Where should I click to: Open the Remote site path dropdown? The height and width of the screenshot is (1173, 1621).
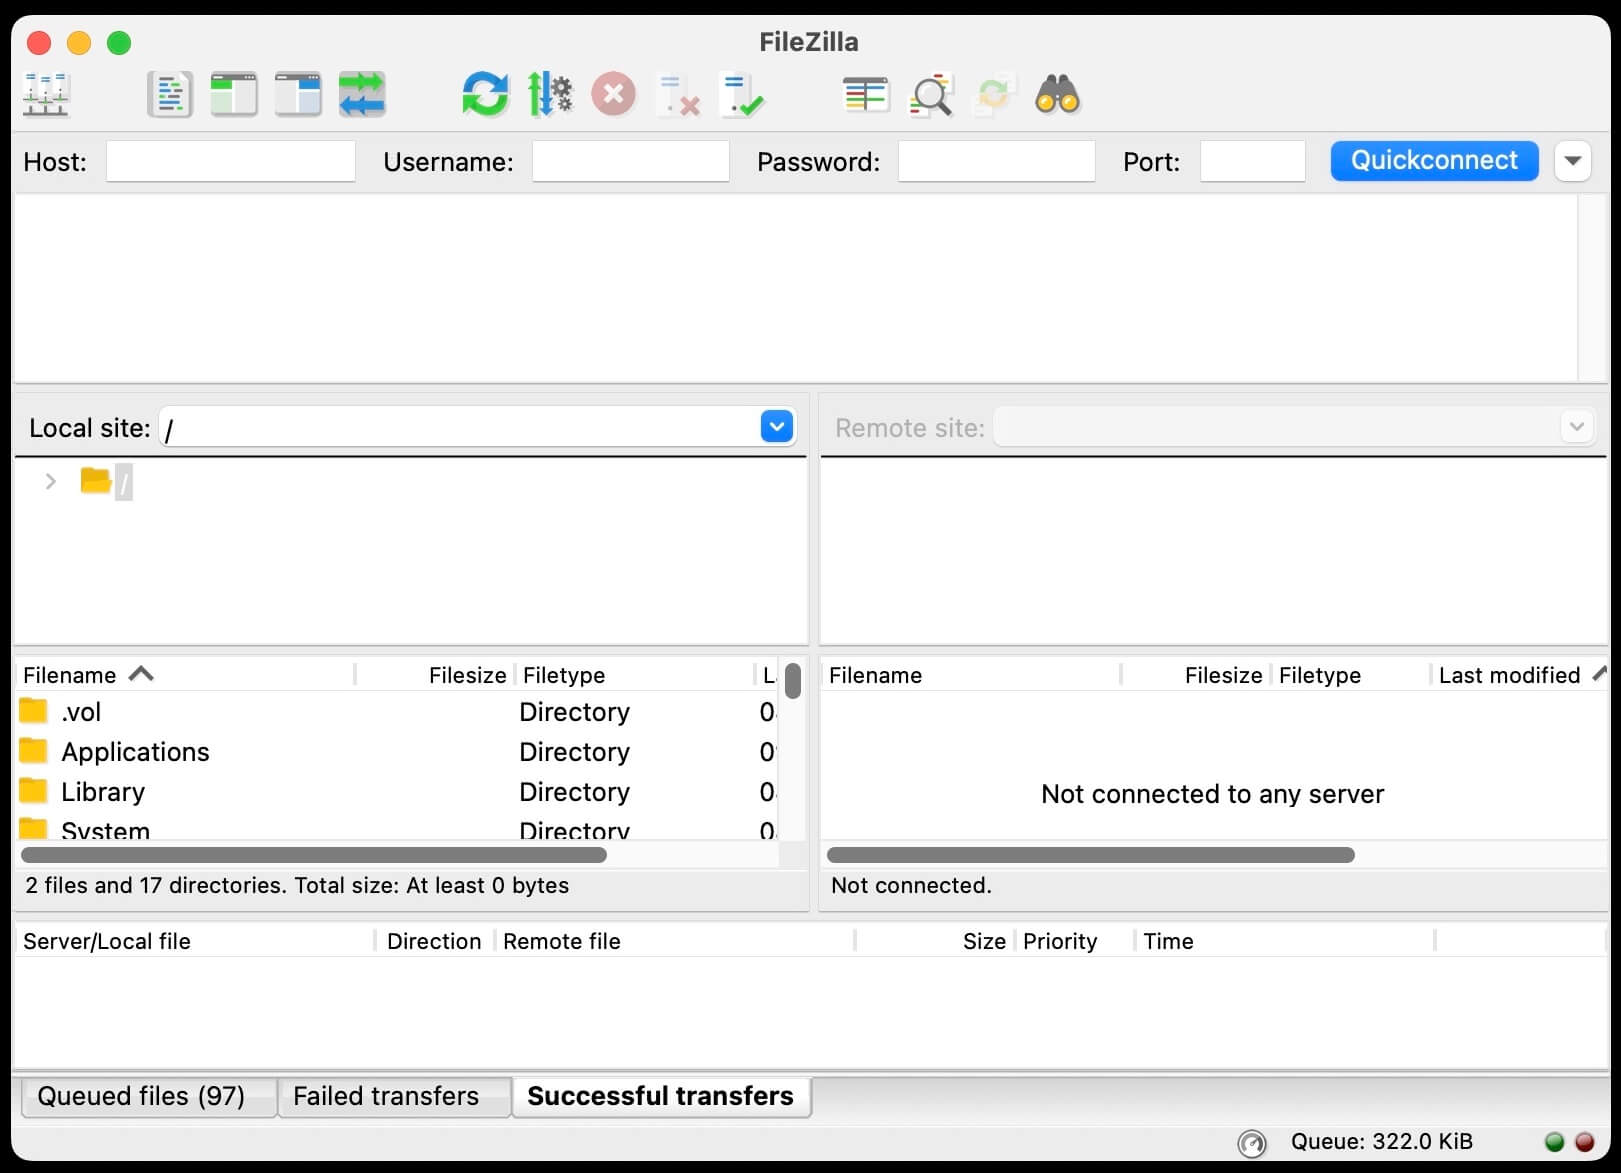point(1576,427)
